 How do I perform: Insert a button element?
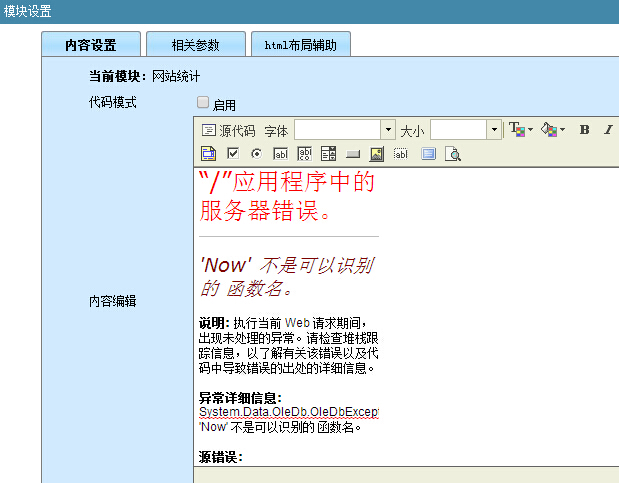point(353,154)
